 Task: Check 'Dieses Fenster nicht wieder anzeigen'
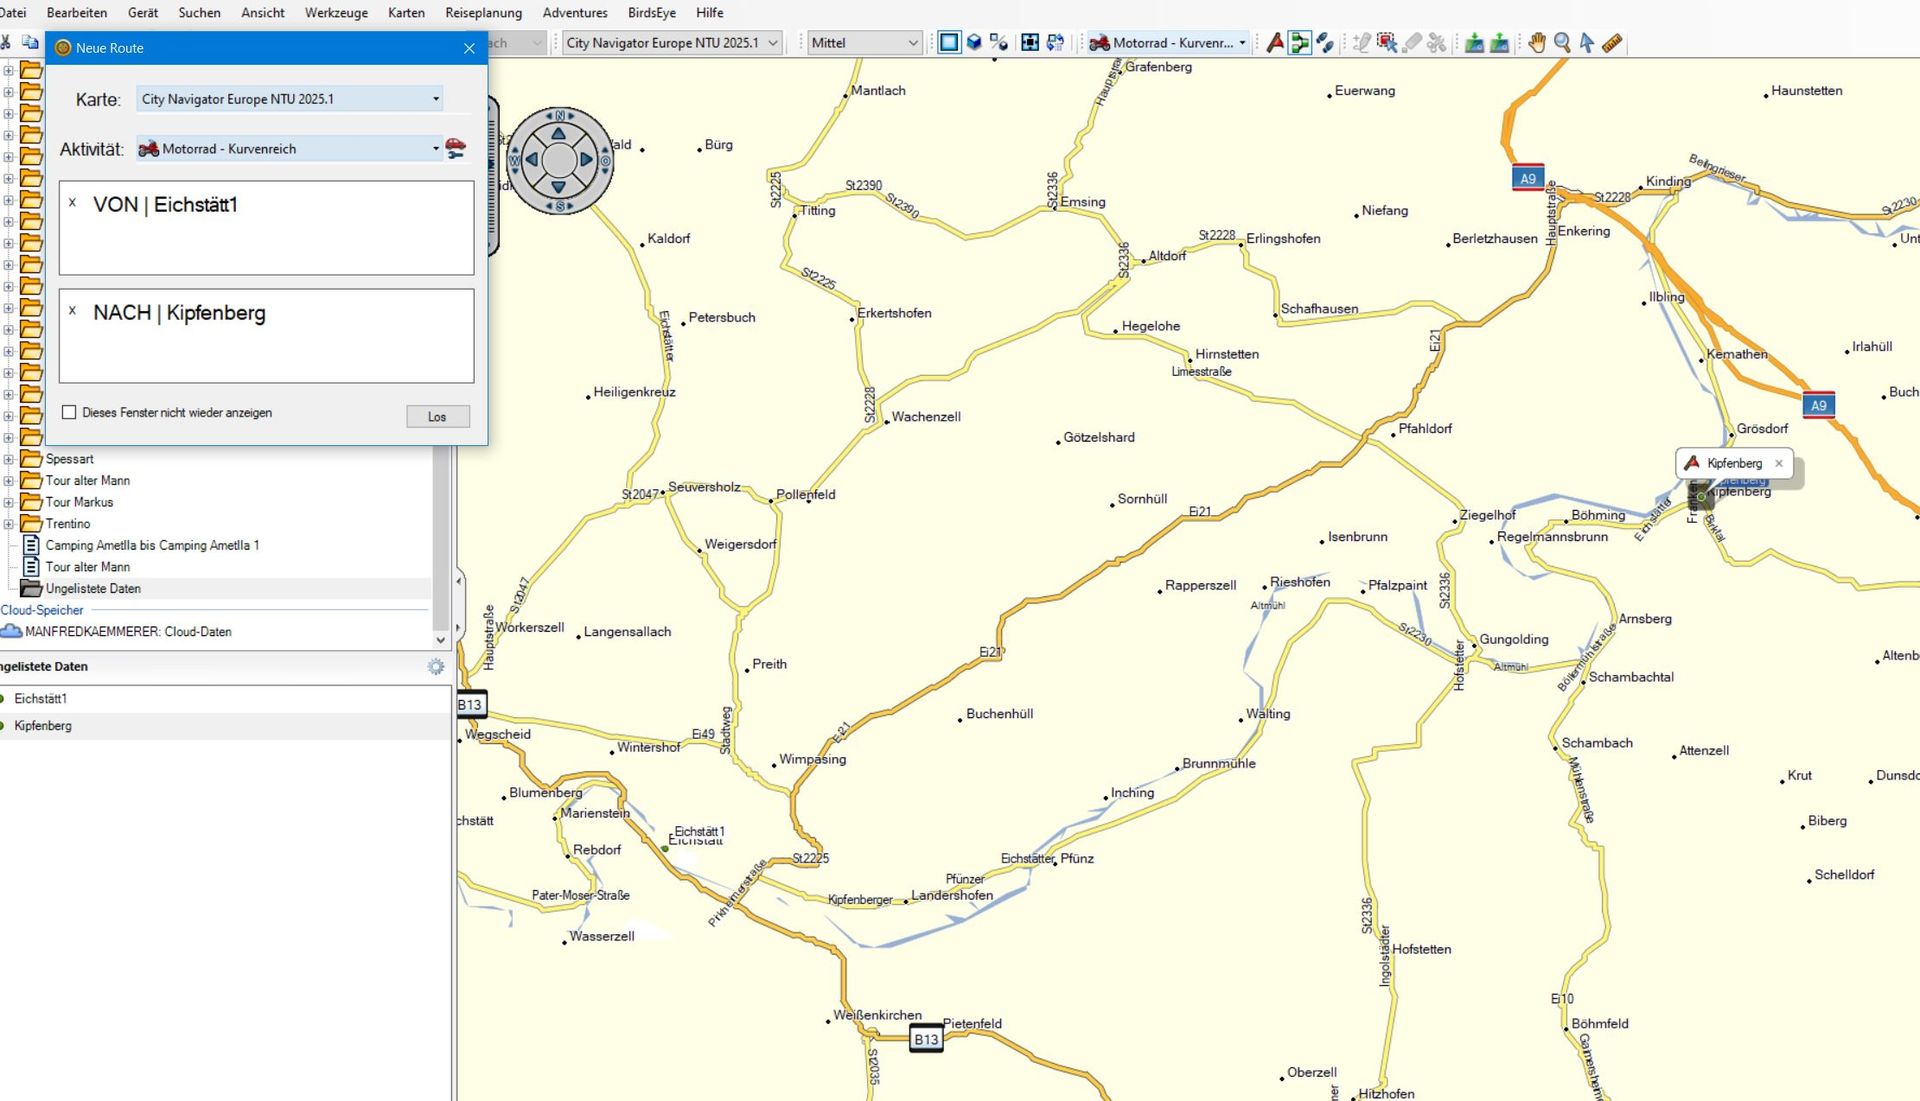pyautogui.click(x=69, y=412)
